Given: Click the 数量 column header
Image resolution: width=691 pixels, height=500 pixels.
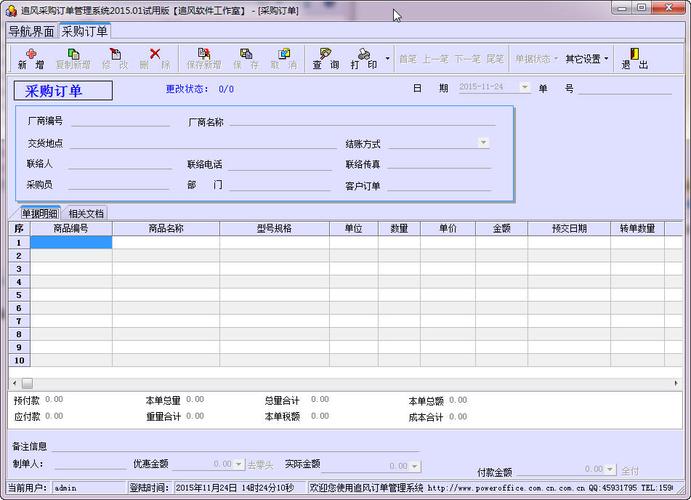Looking at the screenshot, I should [399, 228].
